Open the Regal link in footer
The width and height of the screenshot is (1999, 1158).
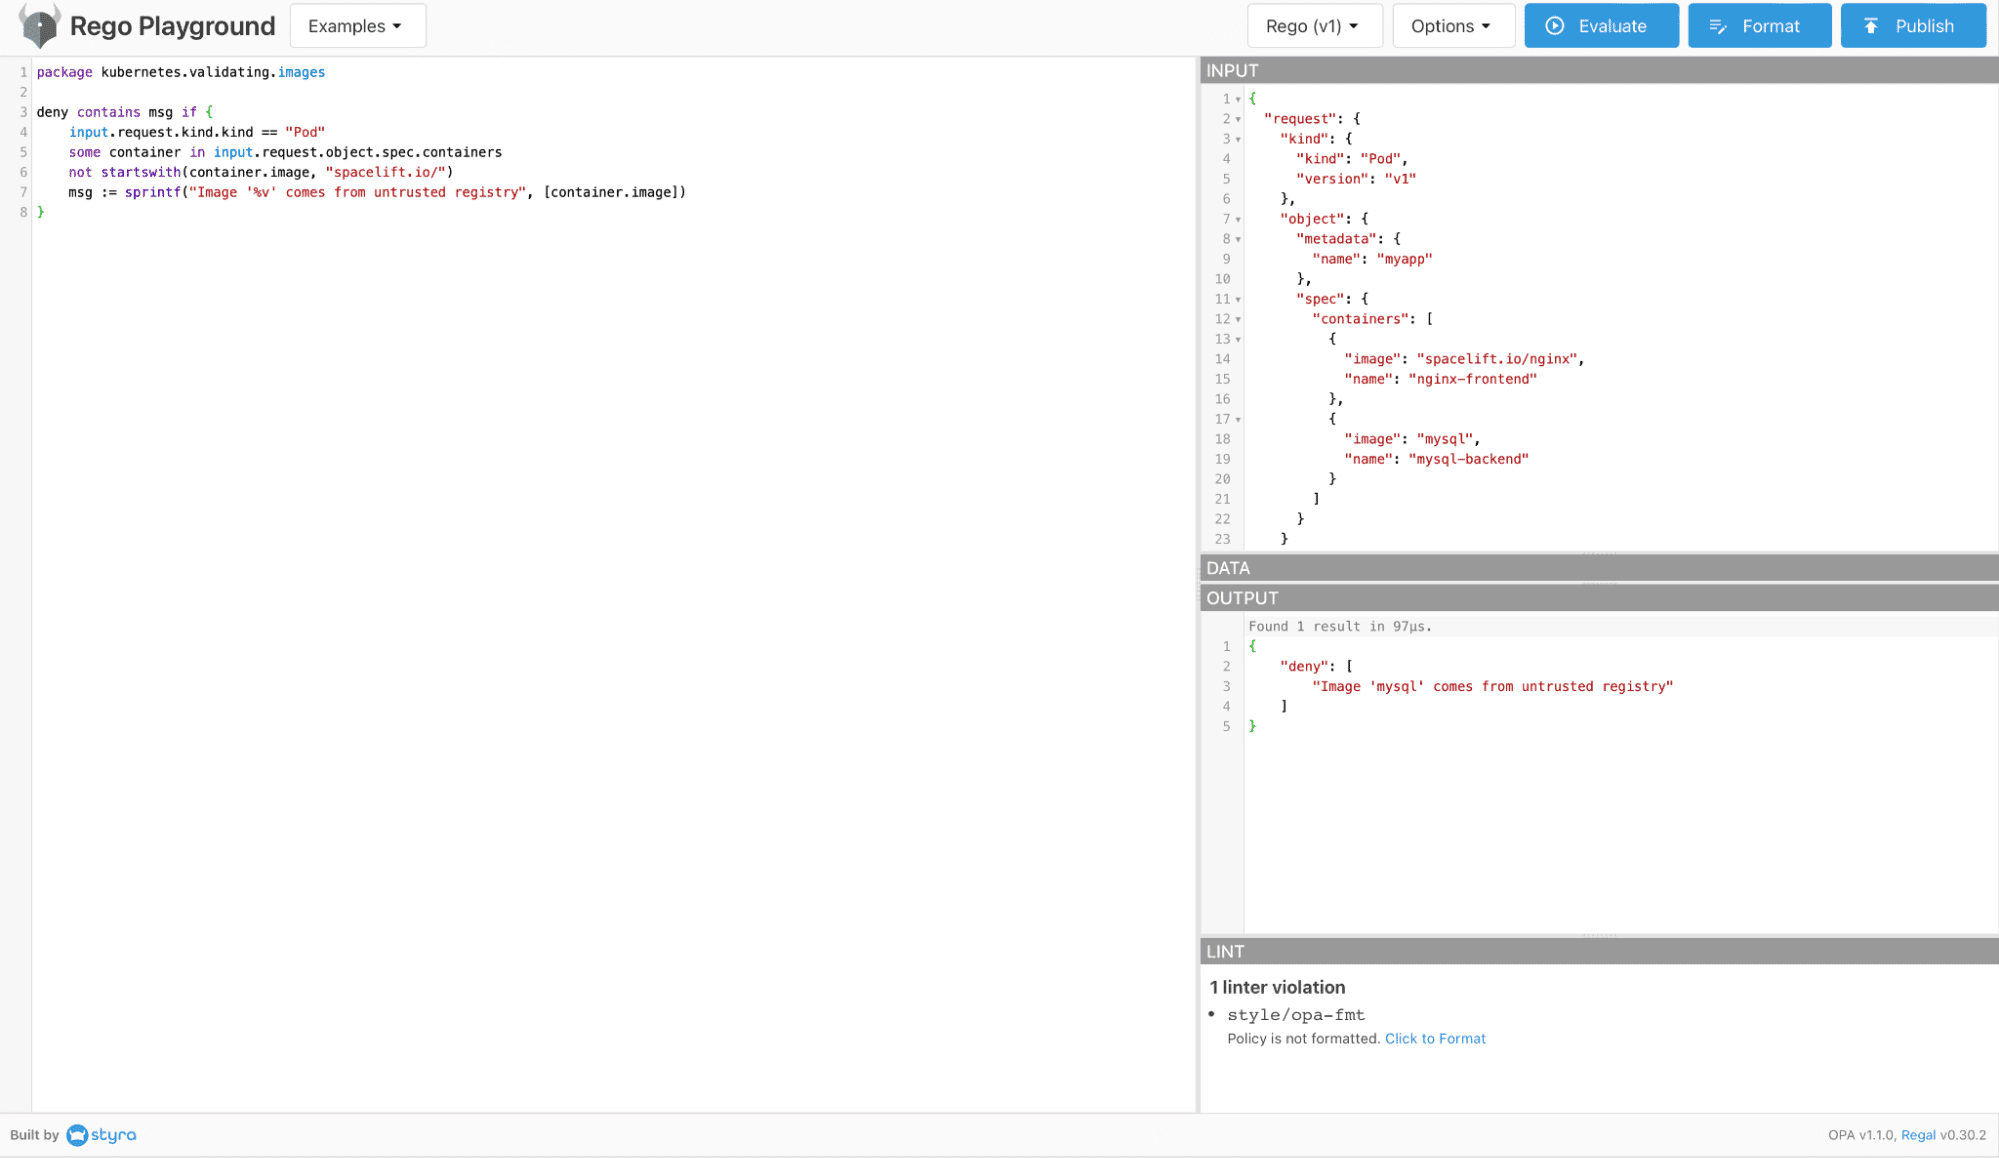coord(1917,1135)
